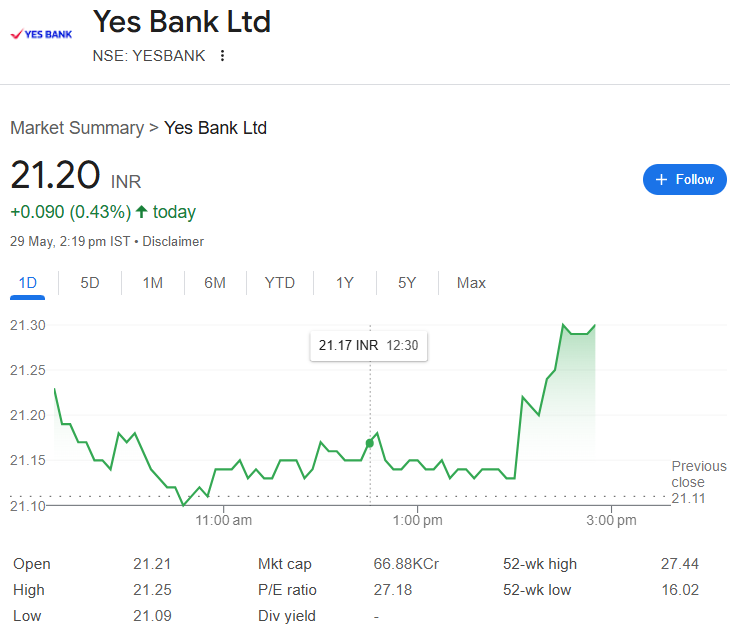Select the YTD time range

point(280,283)
